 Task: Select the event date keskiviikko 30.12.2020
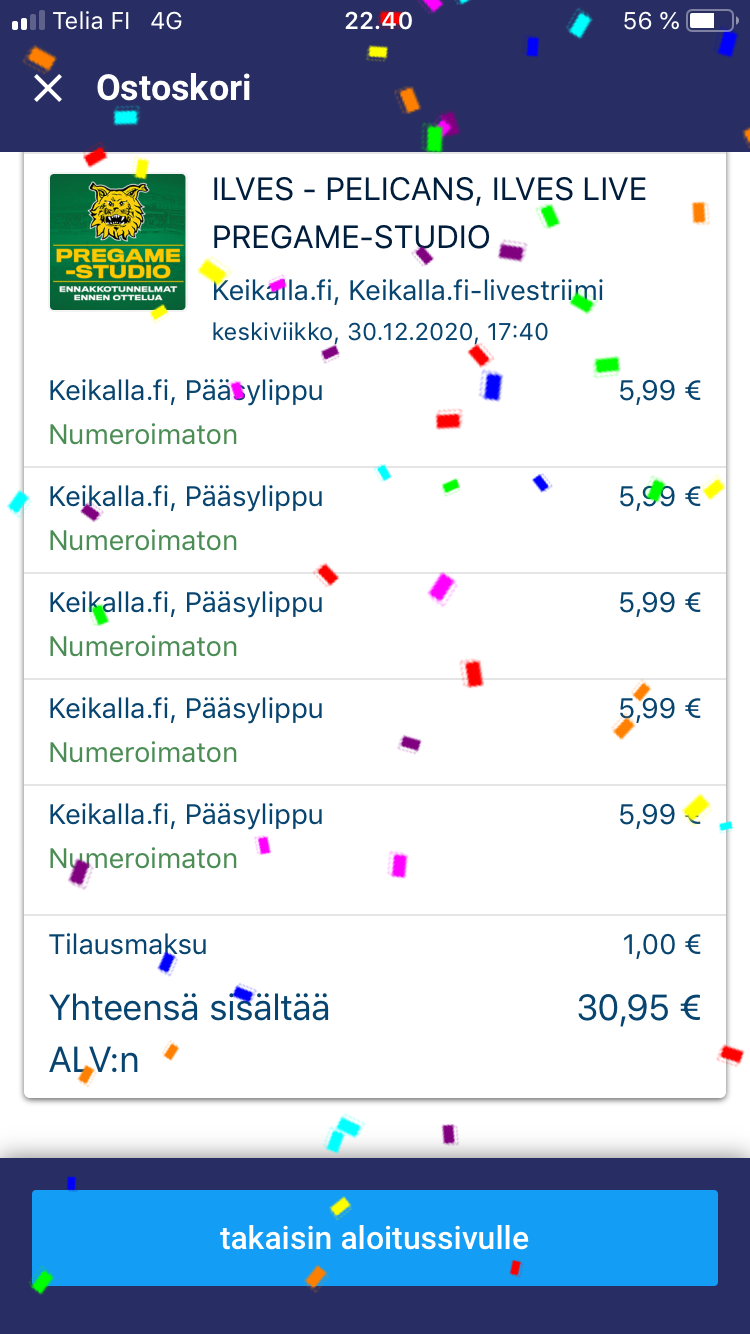click(380, 331)
